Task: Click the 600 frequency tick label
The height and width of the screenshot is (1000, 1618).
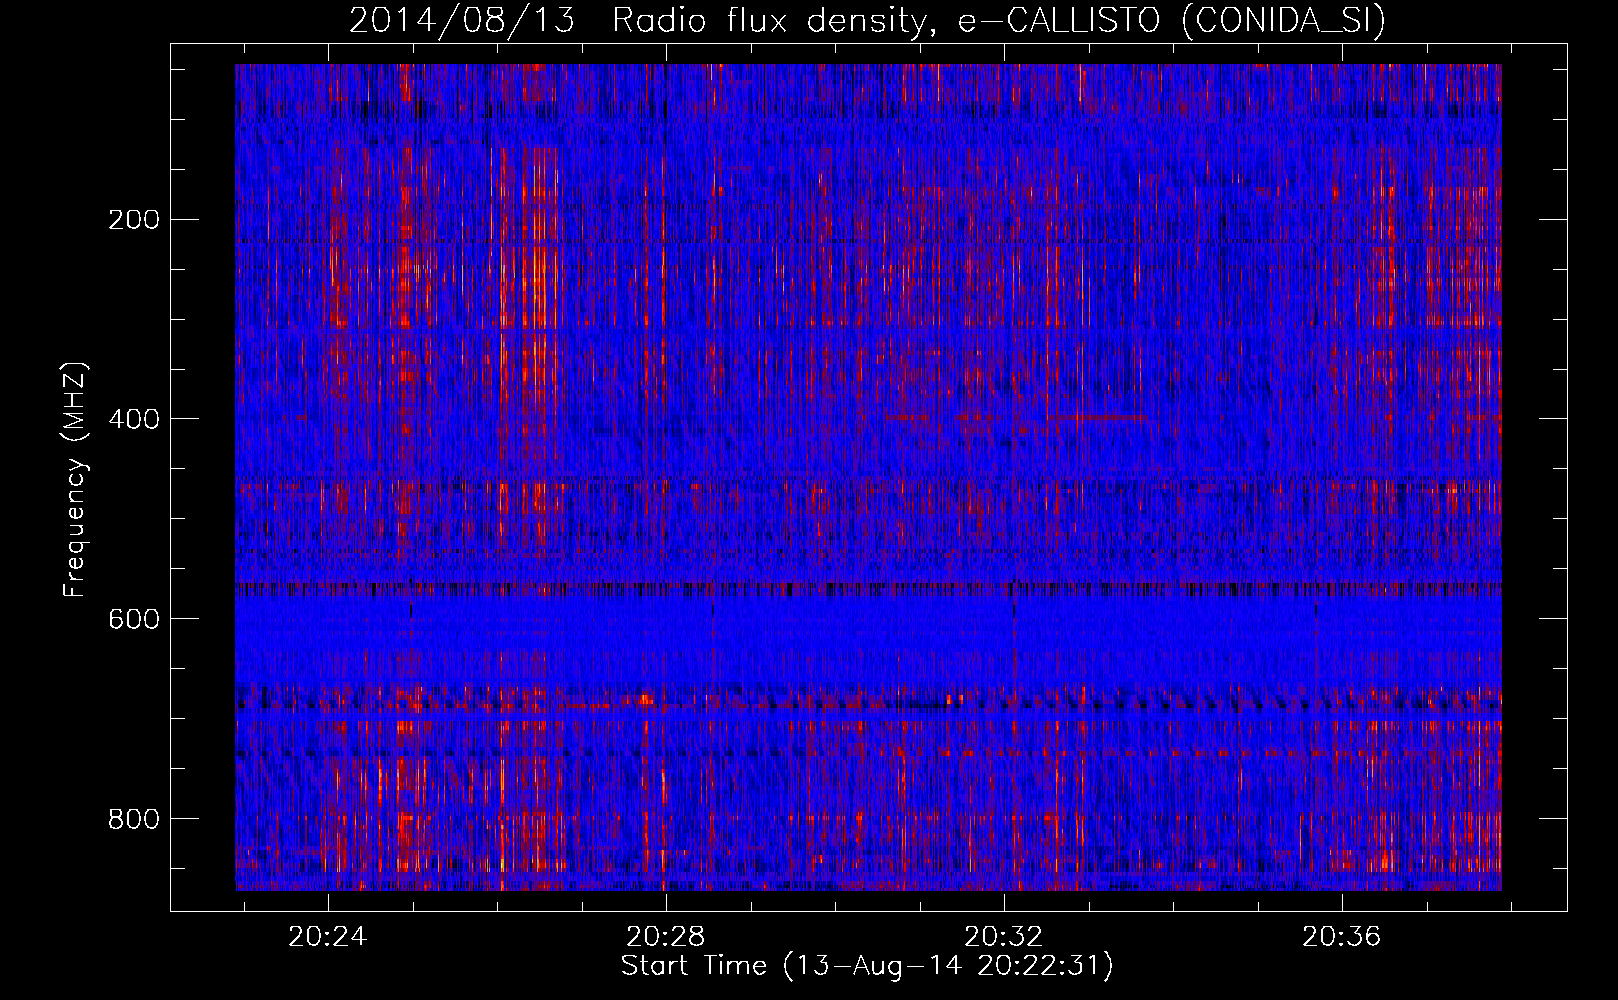Action: click(134, 619)
